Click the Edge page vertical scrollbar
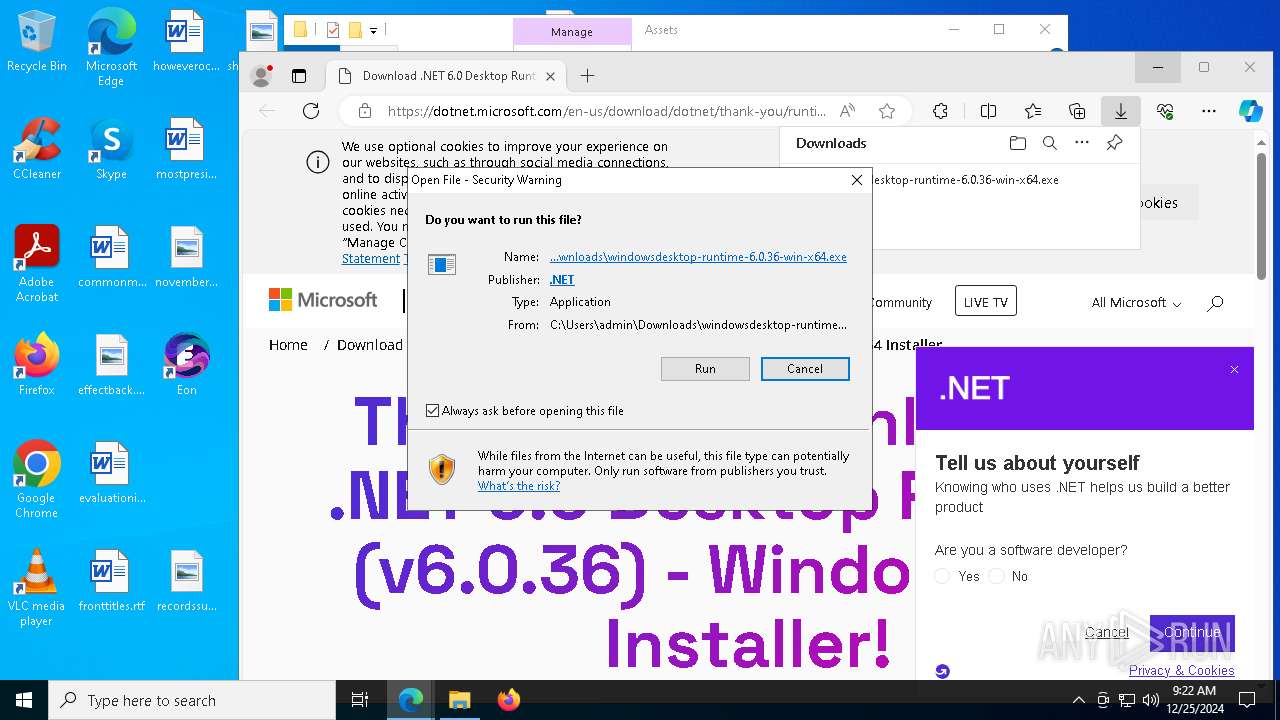Screen dimensions: 1280x720 point(1260,215)
